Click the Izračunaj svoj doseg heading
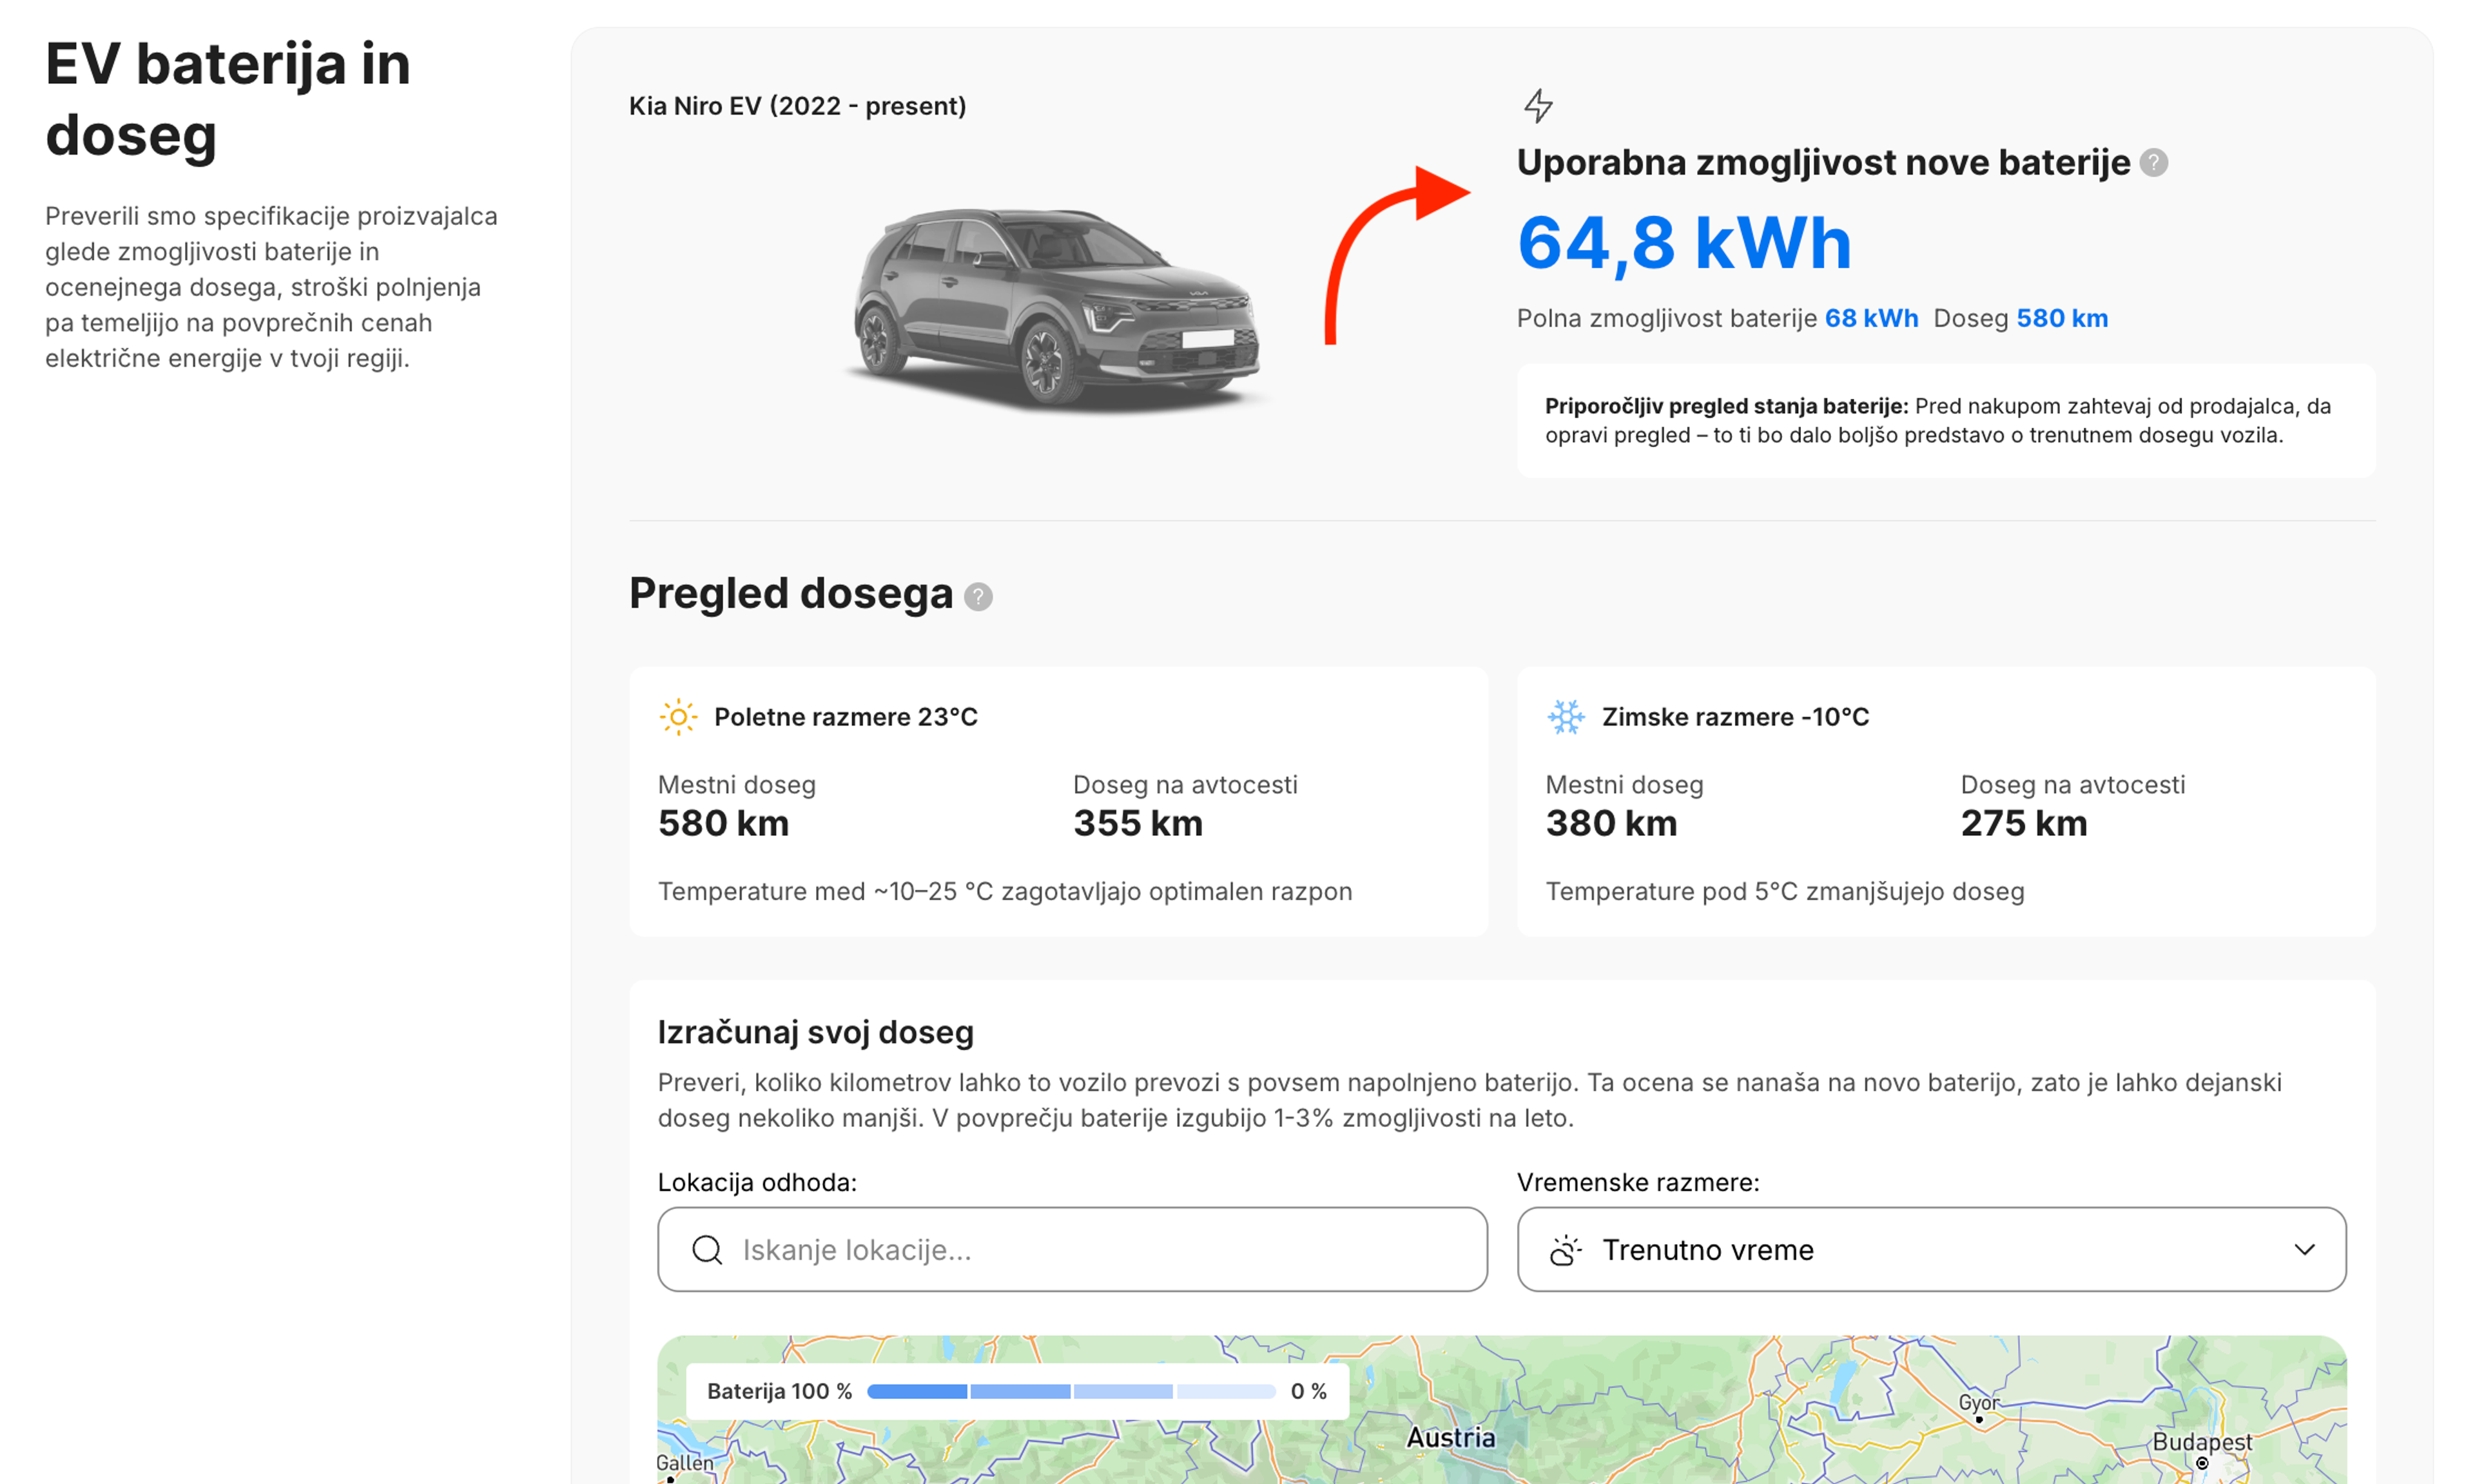The image size is (2475, 1484). [815, 1032]
